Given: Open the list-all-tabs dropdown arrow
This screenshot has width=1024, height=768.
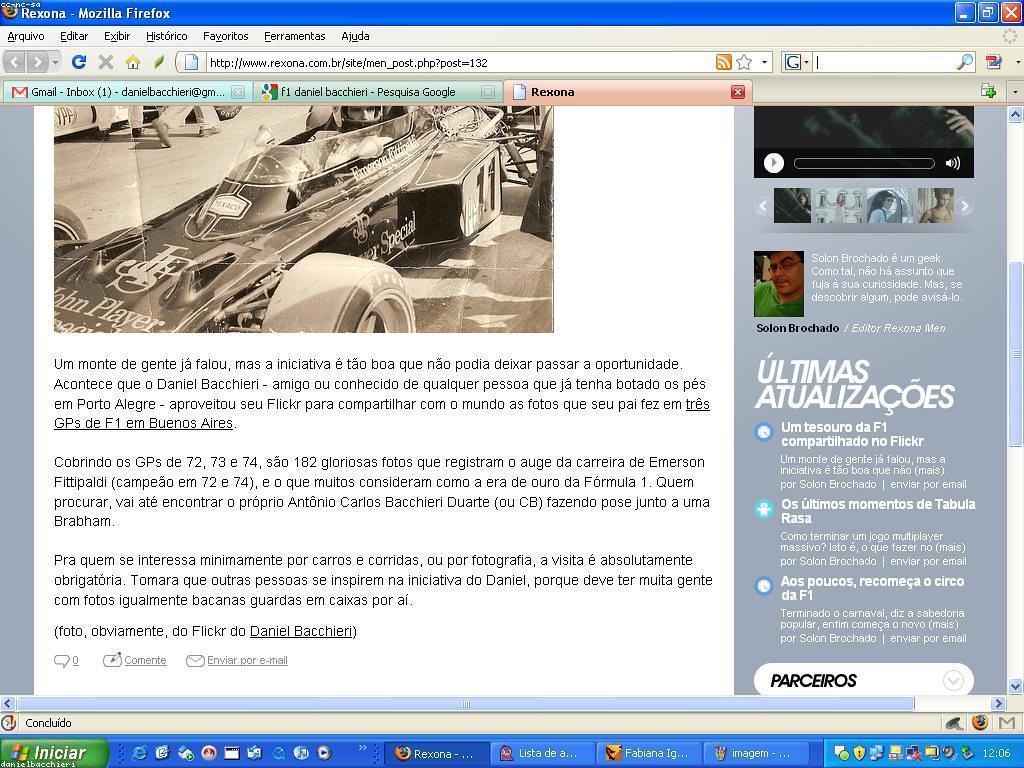Looking at the screenshot, I should 1014,92.
